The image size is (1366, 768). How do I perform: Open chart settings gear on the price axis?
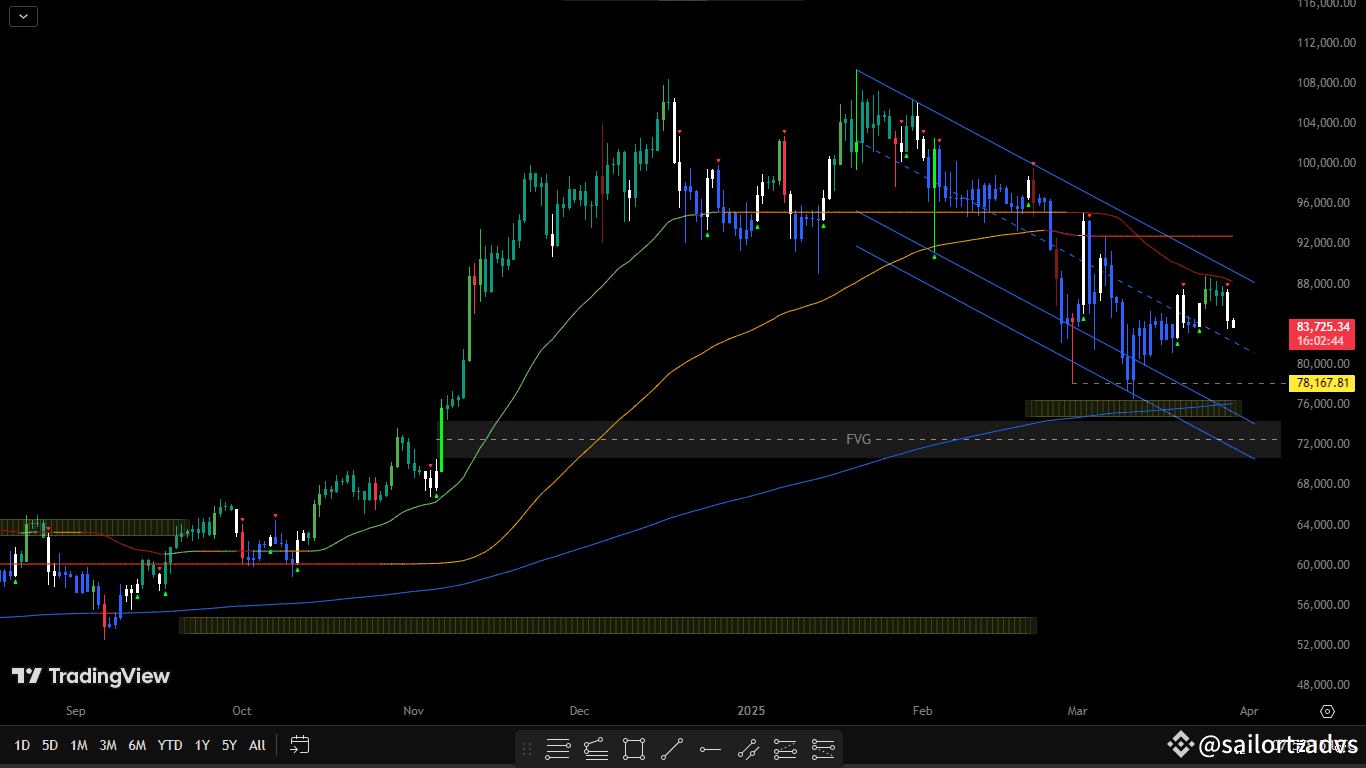1327,712
